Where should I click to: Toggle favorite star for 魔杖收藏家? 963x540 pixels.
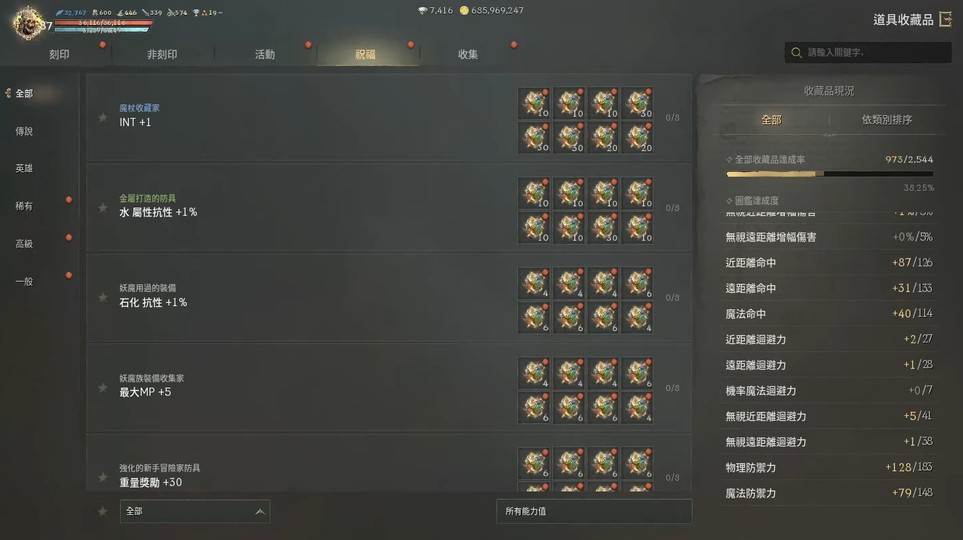tap(103, 117)
